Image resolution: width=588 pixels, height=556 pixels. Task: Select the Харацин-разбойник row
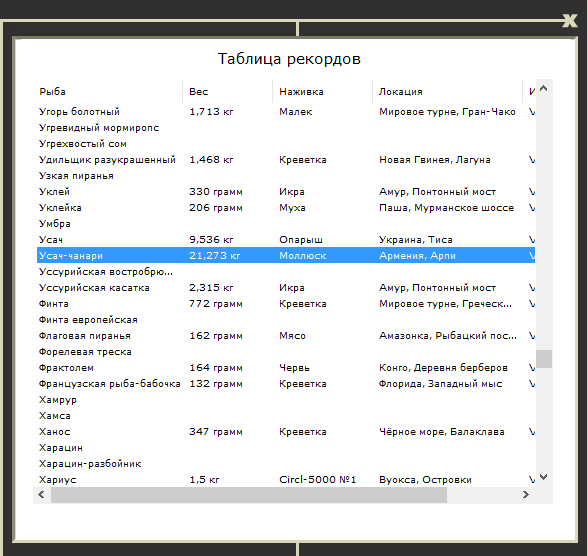(286, 464)
